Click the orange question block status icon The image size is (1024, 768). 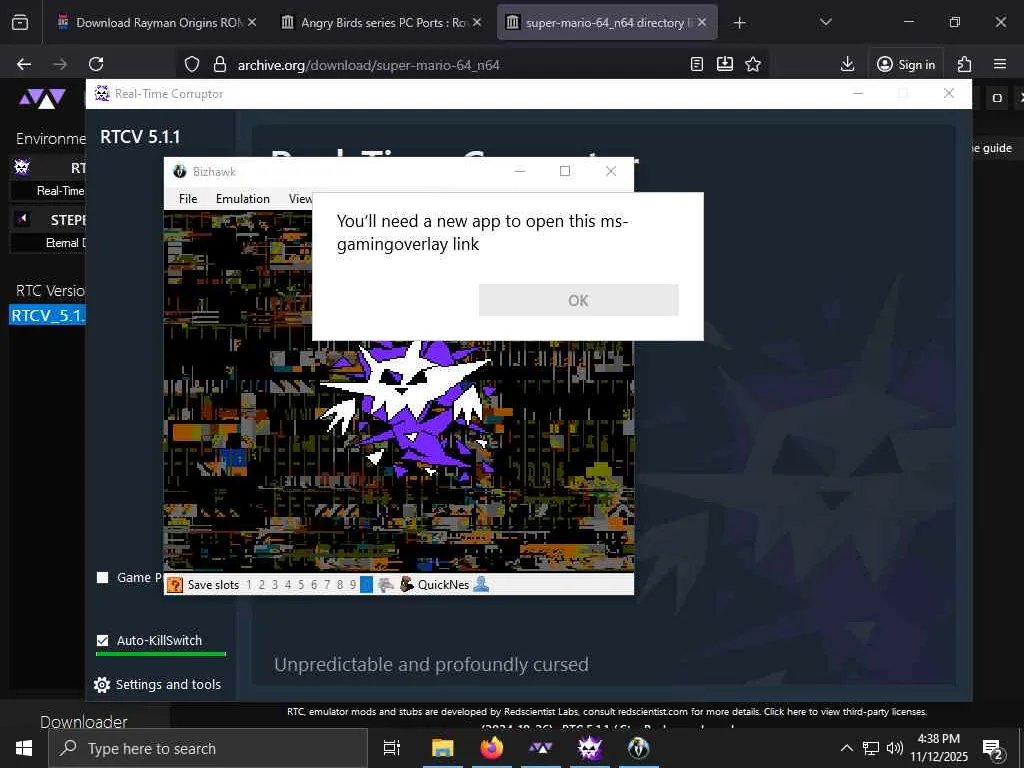[175, 584]
